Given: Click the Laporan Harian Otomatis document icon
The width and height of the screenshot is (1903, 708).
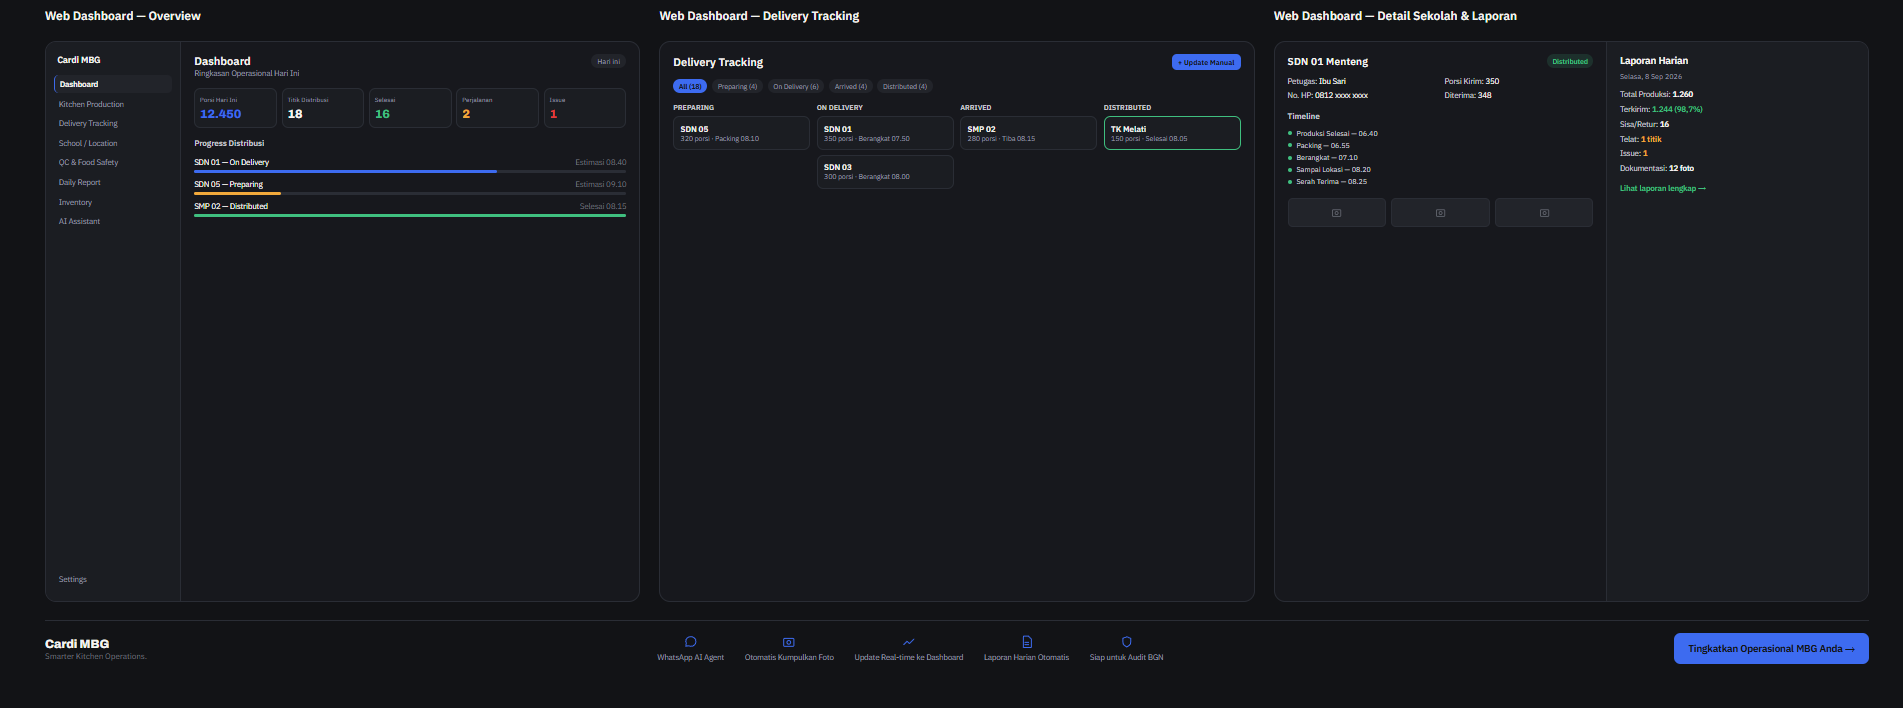Looking at the screenshot, I should pyautogui.click(x=1026, y=642).
